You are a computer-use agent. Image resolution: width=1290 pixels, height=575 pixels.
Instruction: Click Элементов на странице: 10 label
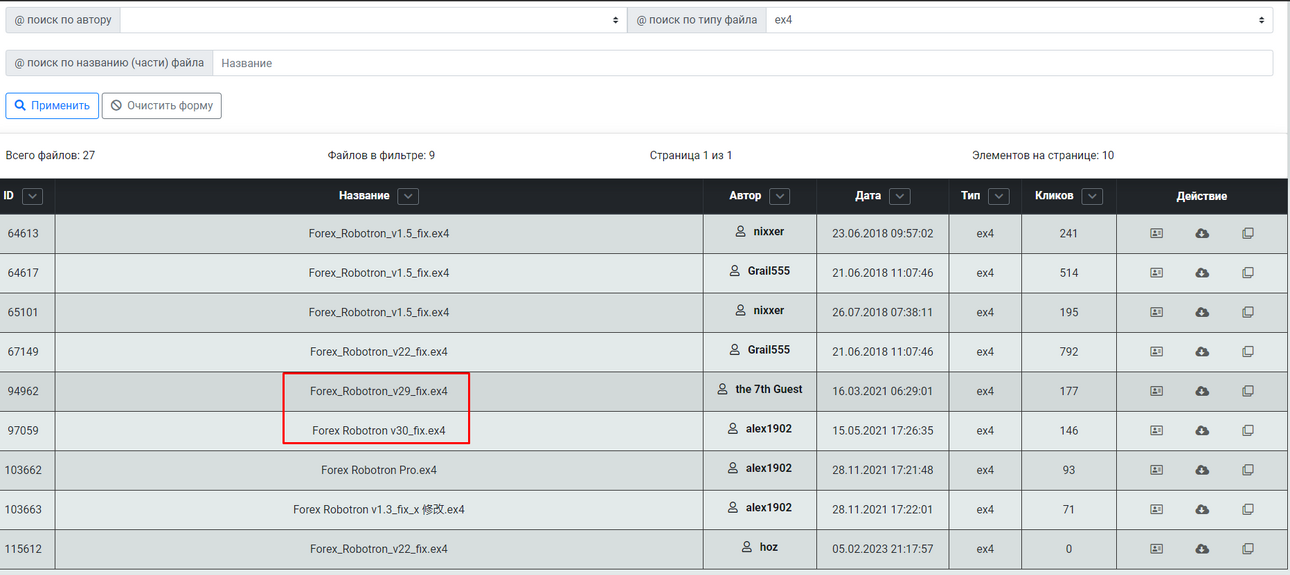1043,156
